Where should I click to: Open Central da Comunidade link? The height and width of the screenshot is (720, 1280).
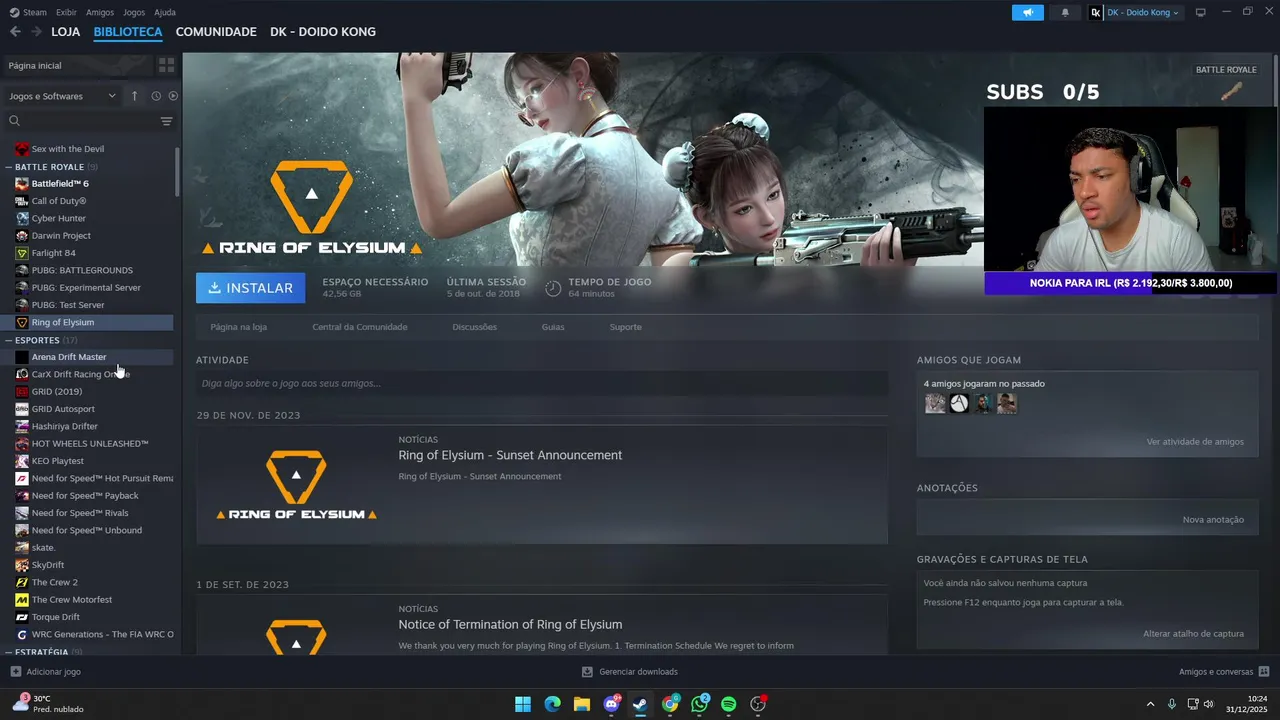360,327
